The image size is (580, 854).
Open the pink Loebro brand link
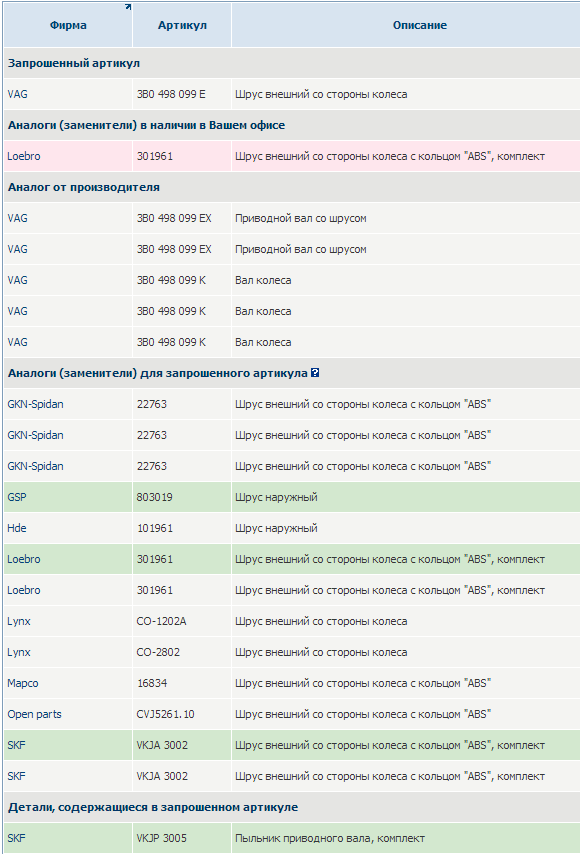(x=24, y=156)
